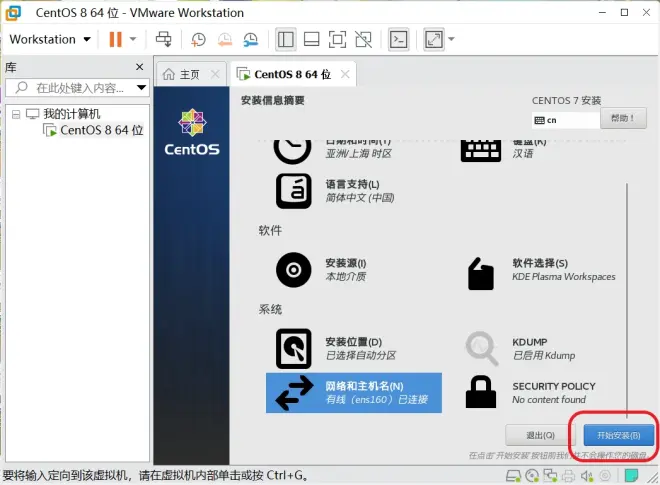
Task: Open 软件选择(S) KDE Plasma Workspaces option
Action: coord(564,270)
